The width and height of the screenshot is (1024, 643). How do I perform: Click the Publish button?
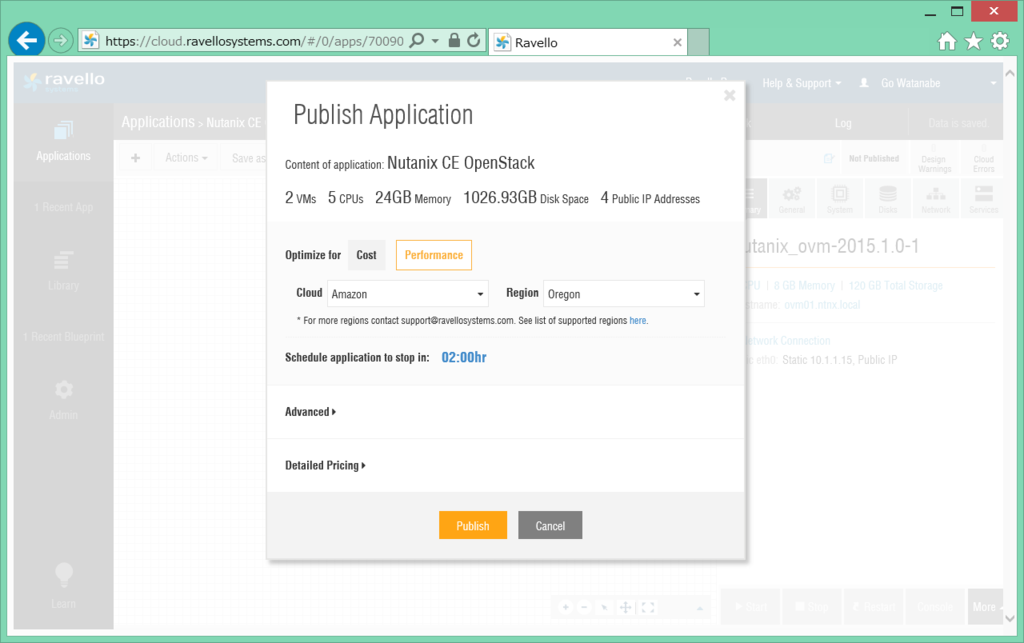tap(473, 525)
